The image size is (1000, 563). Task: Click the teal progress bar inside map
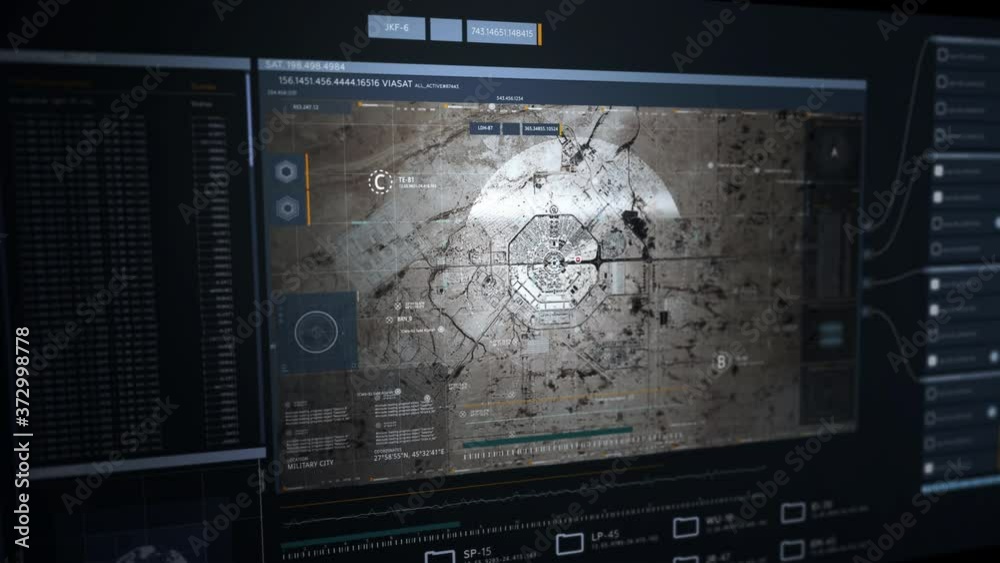pos(547,436)
